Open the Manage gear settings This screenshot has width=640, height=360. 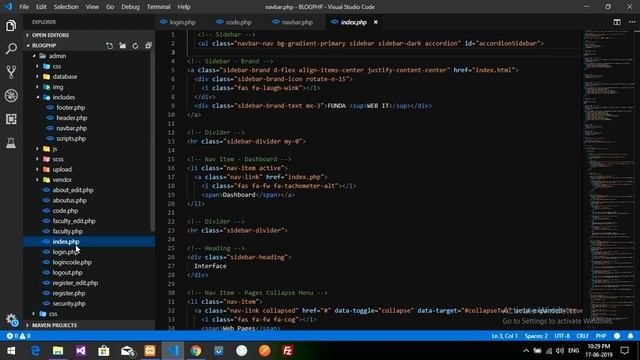pyautogui.click(x=11, y=320)
